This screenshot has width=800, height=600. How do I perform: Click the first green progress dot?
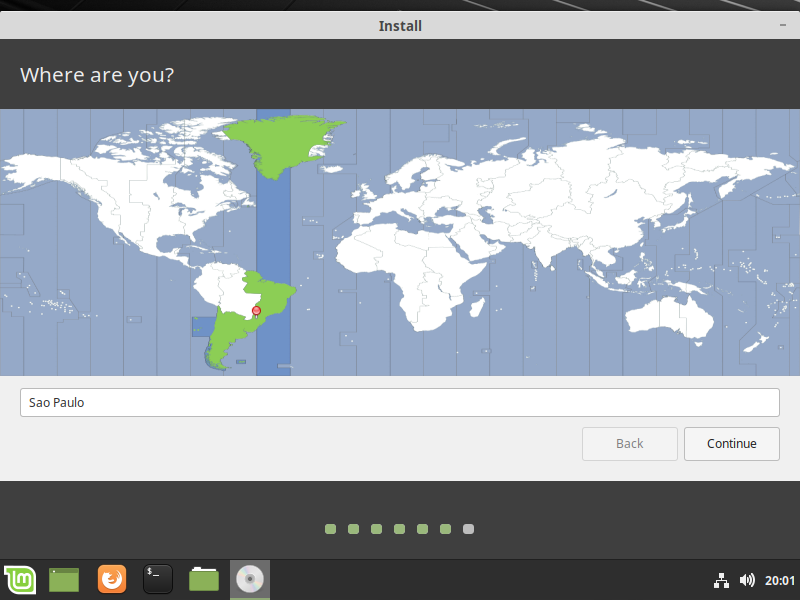331,529
